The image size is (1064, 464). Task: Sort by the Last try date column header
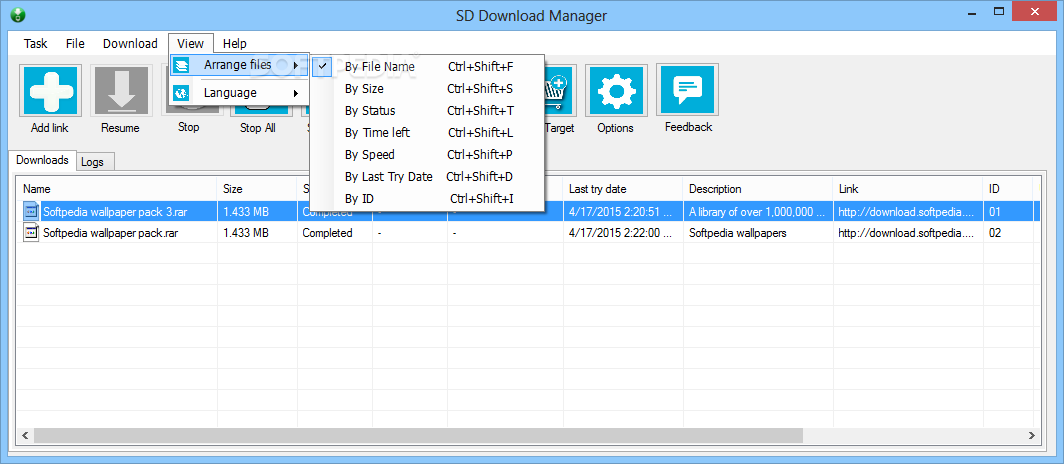(x=623, y=189)
